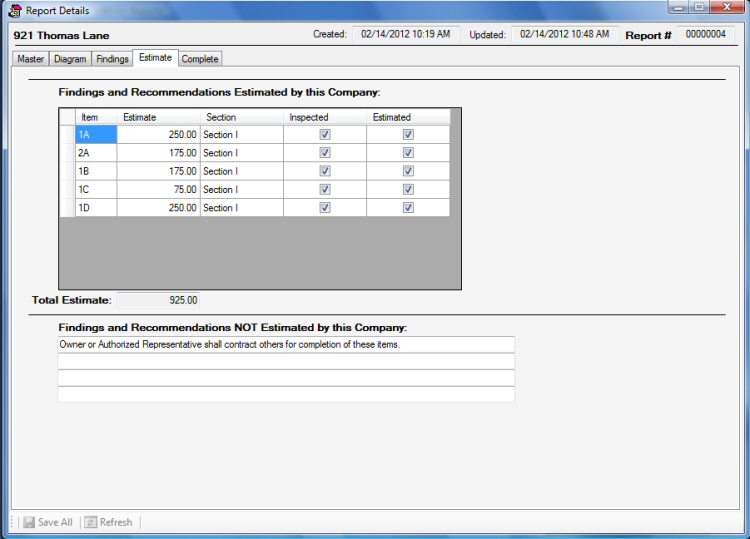Go to the Findings tab
750x539 pixels.
112,59
